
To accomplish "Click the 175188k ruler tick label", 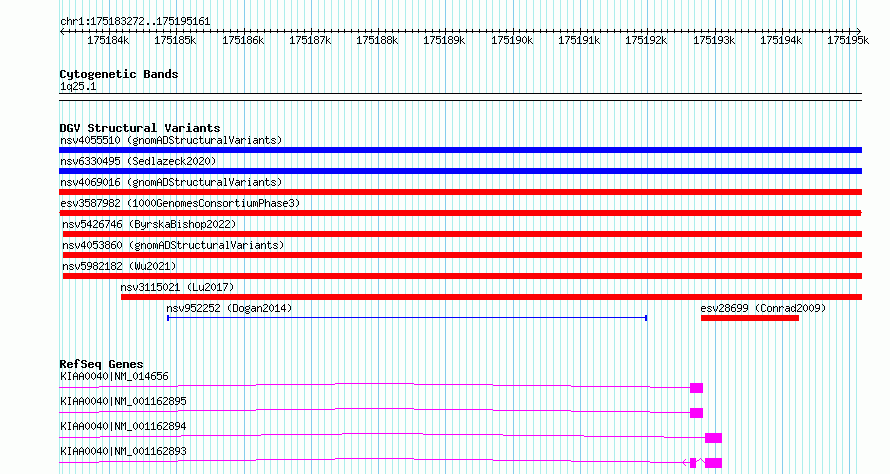I will click(x=377, y=40).
